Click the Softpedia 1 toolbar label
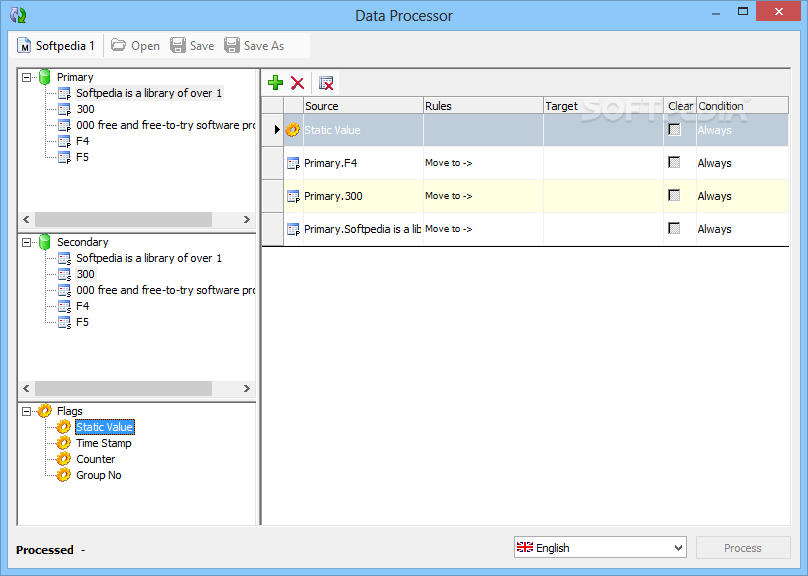Viewport: 808px width, 576px height. pyautogui.click(x=65, y=46)
